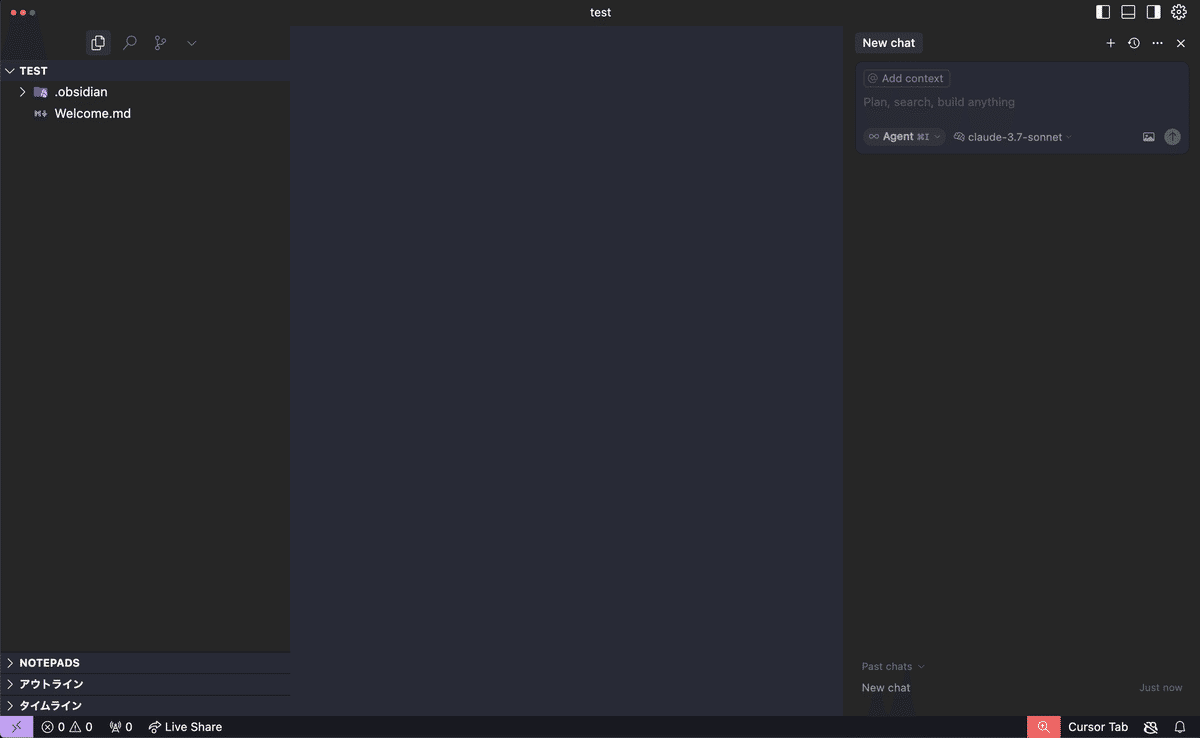Open the claude-3.7-sonnet model dropdown
Screen dimensions: 1200x738
1013,137
